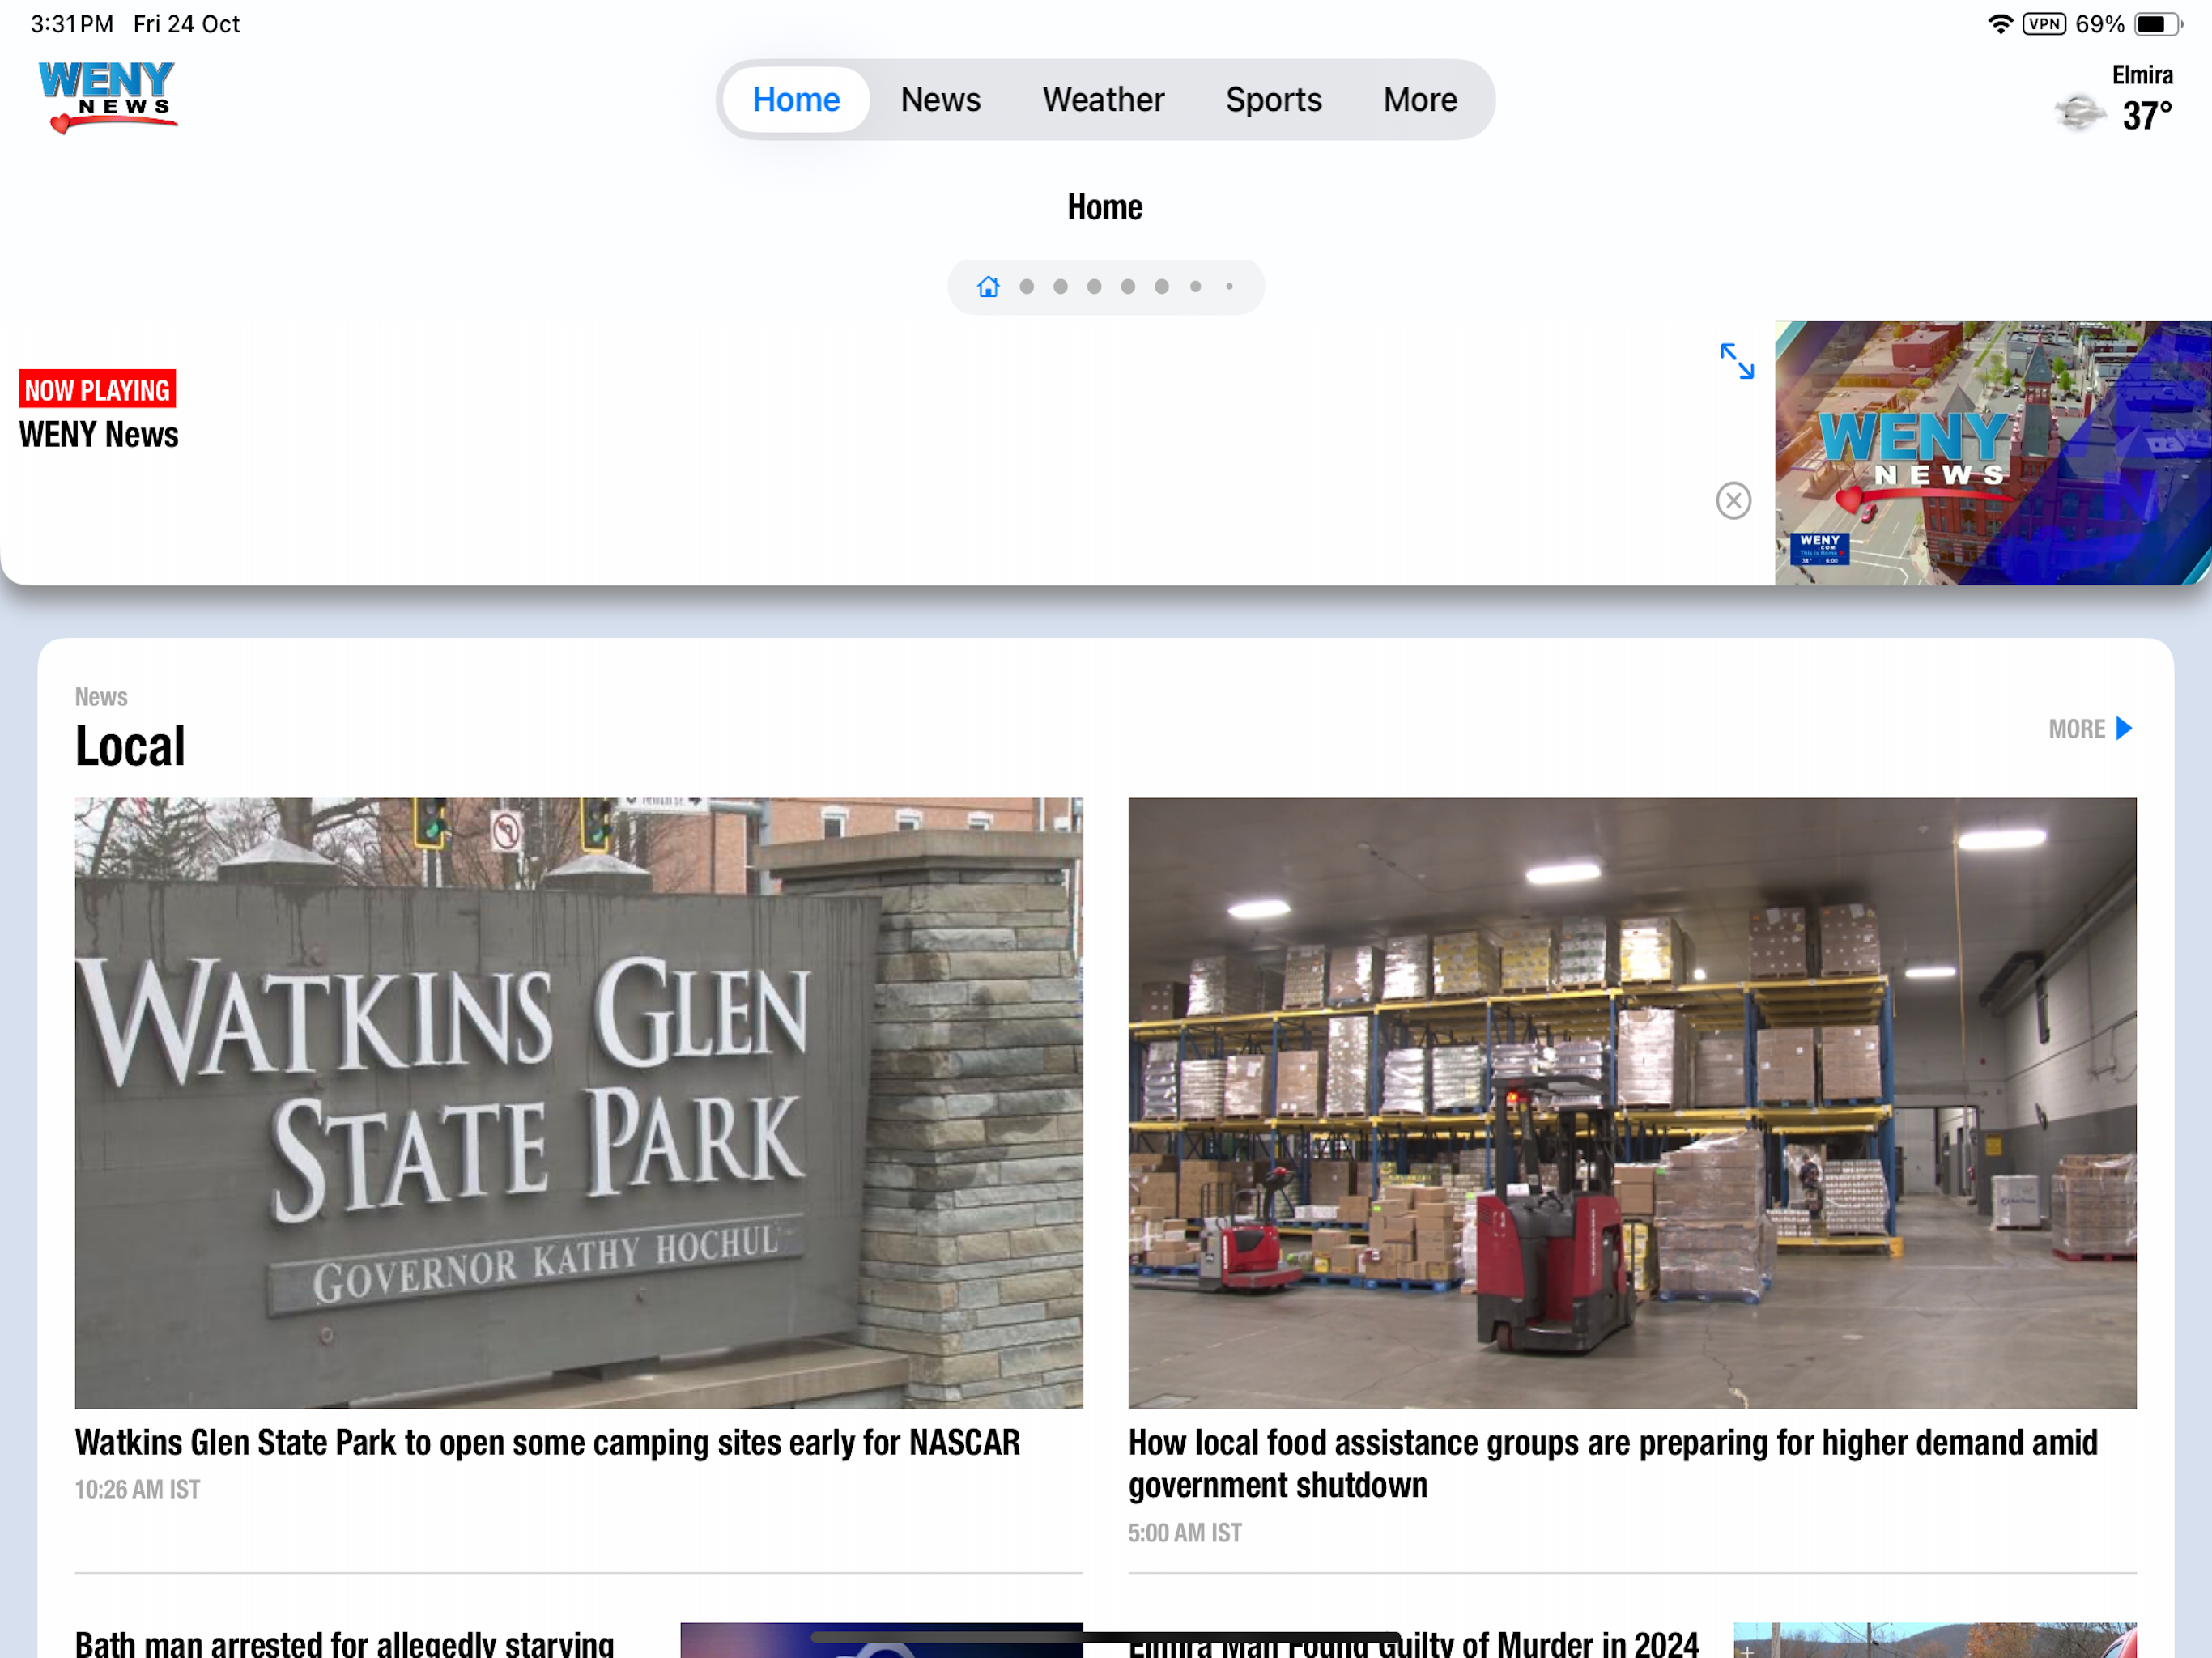Tap the 37° temperature reading
This screenshot has width=2212, height=1658.
coord(2147,116)
